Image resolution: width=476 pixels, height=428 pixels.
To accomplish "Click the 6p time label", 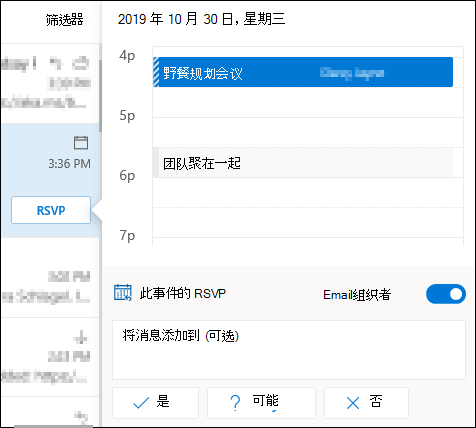I will (x=127, y=175).
